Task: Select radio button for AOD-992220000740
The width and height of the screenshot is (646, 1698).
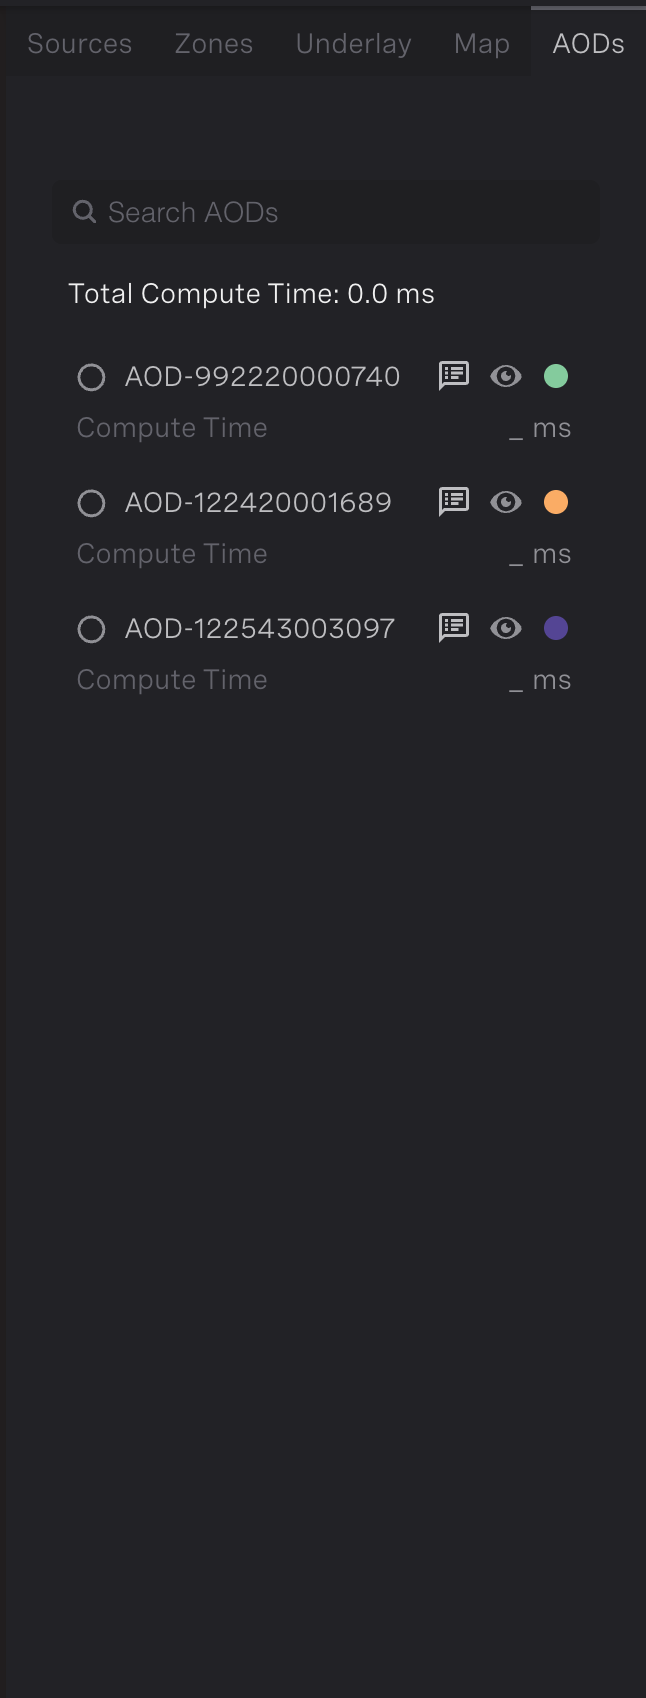Action: [91, 377]
